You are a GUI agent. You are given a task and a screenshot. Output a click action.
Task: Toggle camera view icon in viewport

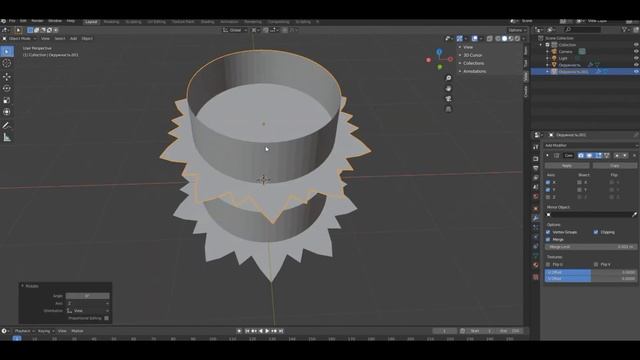[449, 99]
